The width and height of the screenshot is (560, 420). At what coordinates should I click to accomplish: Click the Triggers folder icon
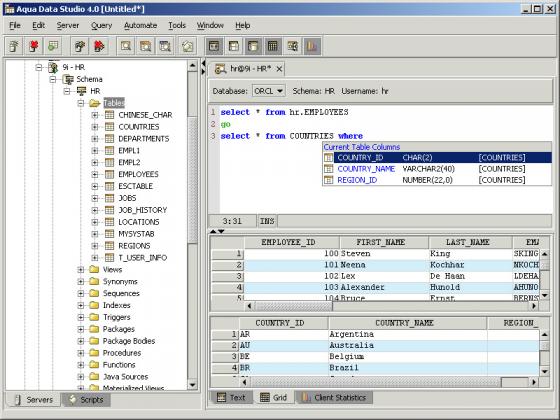(x=94, y=317)
